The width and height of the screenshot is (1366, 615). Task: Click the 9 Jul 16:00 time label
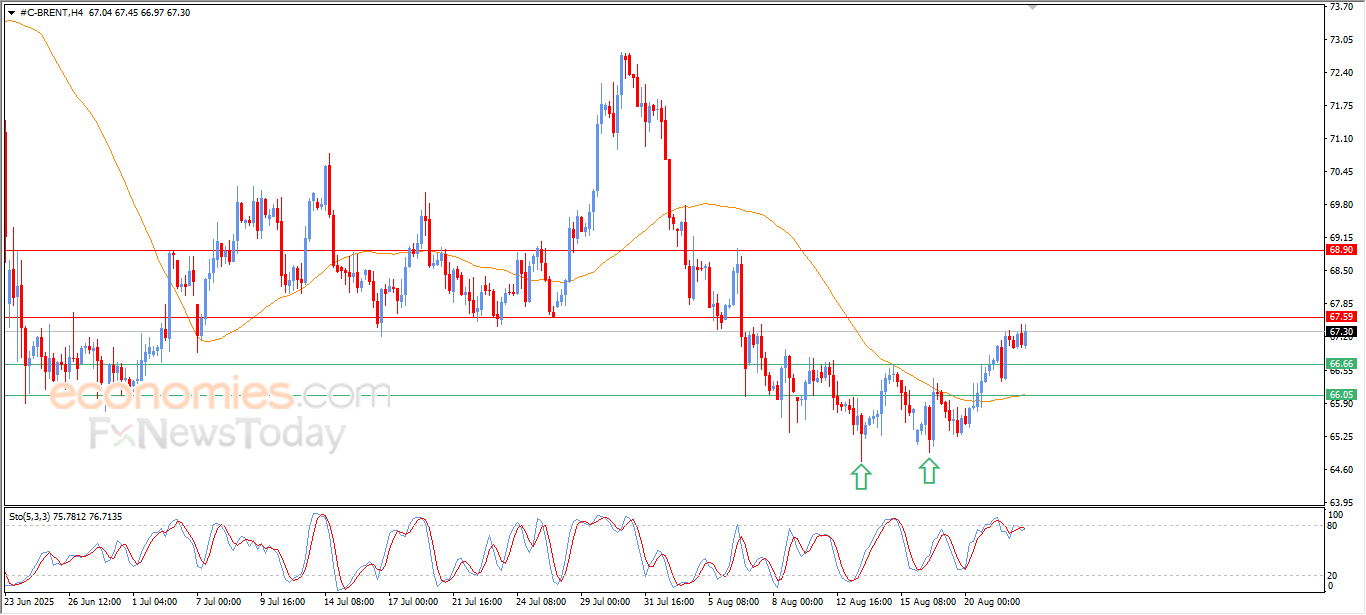click(x=285, y=602)
